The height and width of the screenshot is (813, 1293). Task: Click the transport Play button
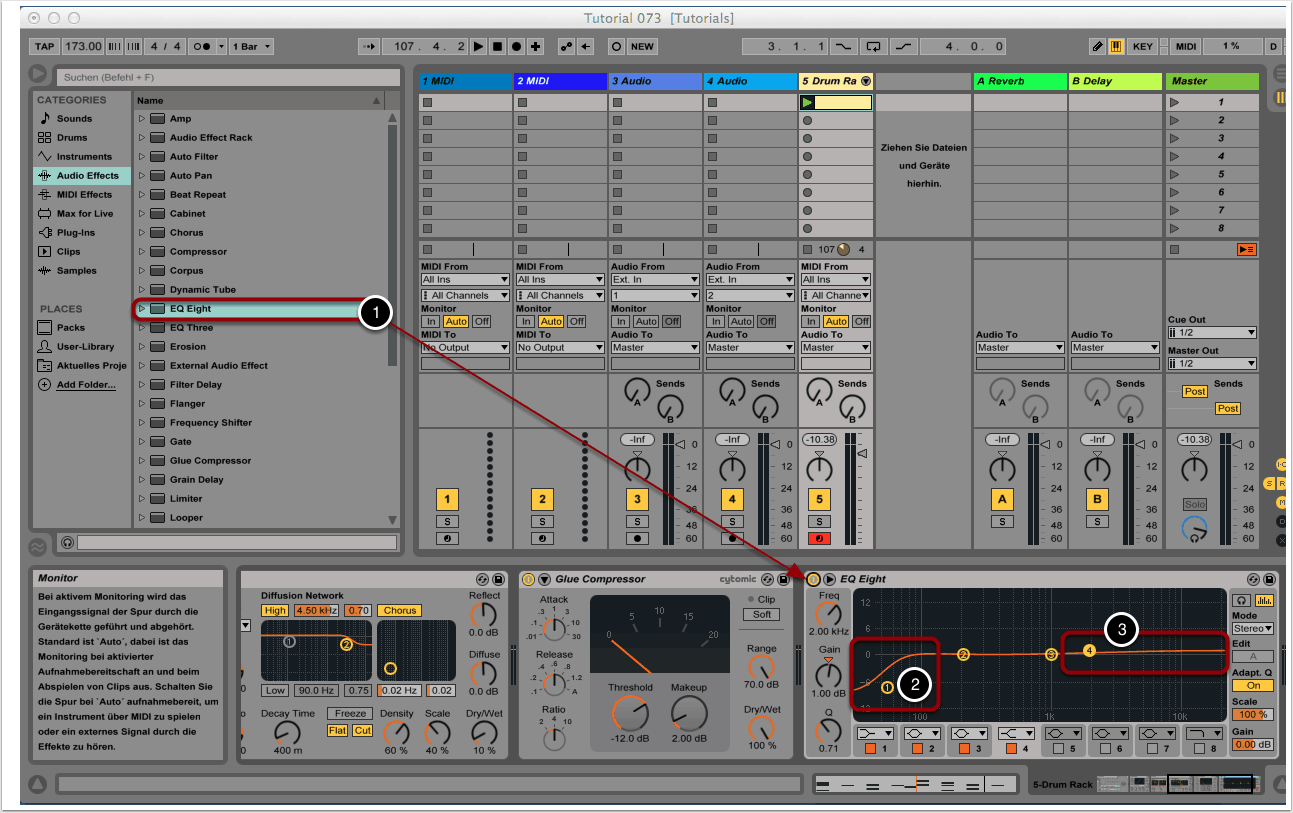coord(478,46)
